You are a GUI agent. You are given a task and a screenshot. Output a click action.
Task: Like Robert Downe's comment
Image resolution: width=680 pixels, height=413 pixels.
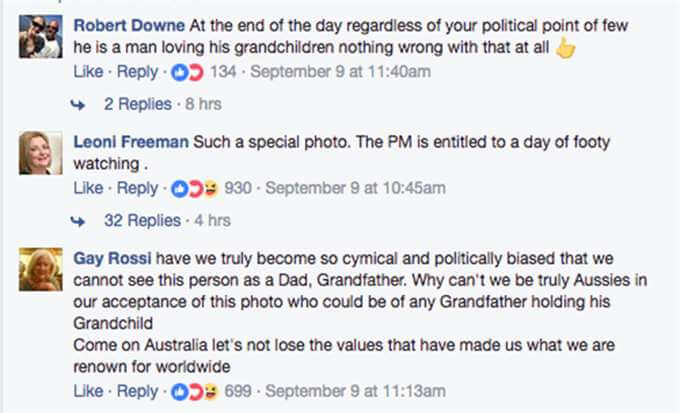pos(88,71)
